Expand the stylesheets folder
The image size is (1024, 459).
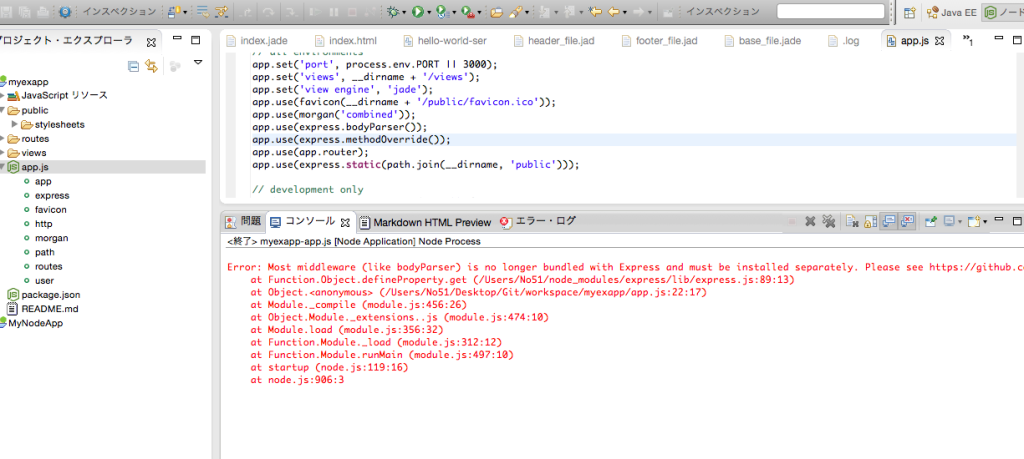15,125
